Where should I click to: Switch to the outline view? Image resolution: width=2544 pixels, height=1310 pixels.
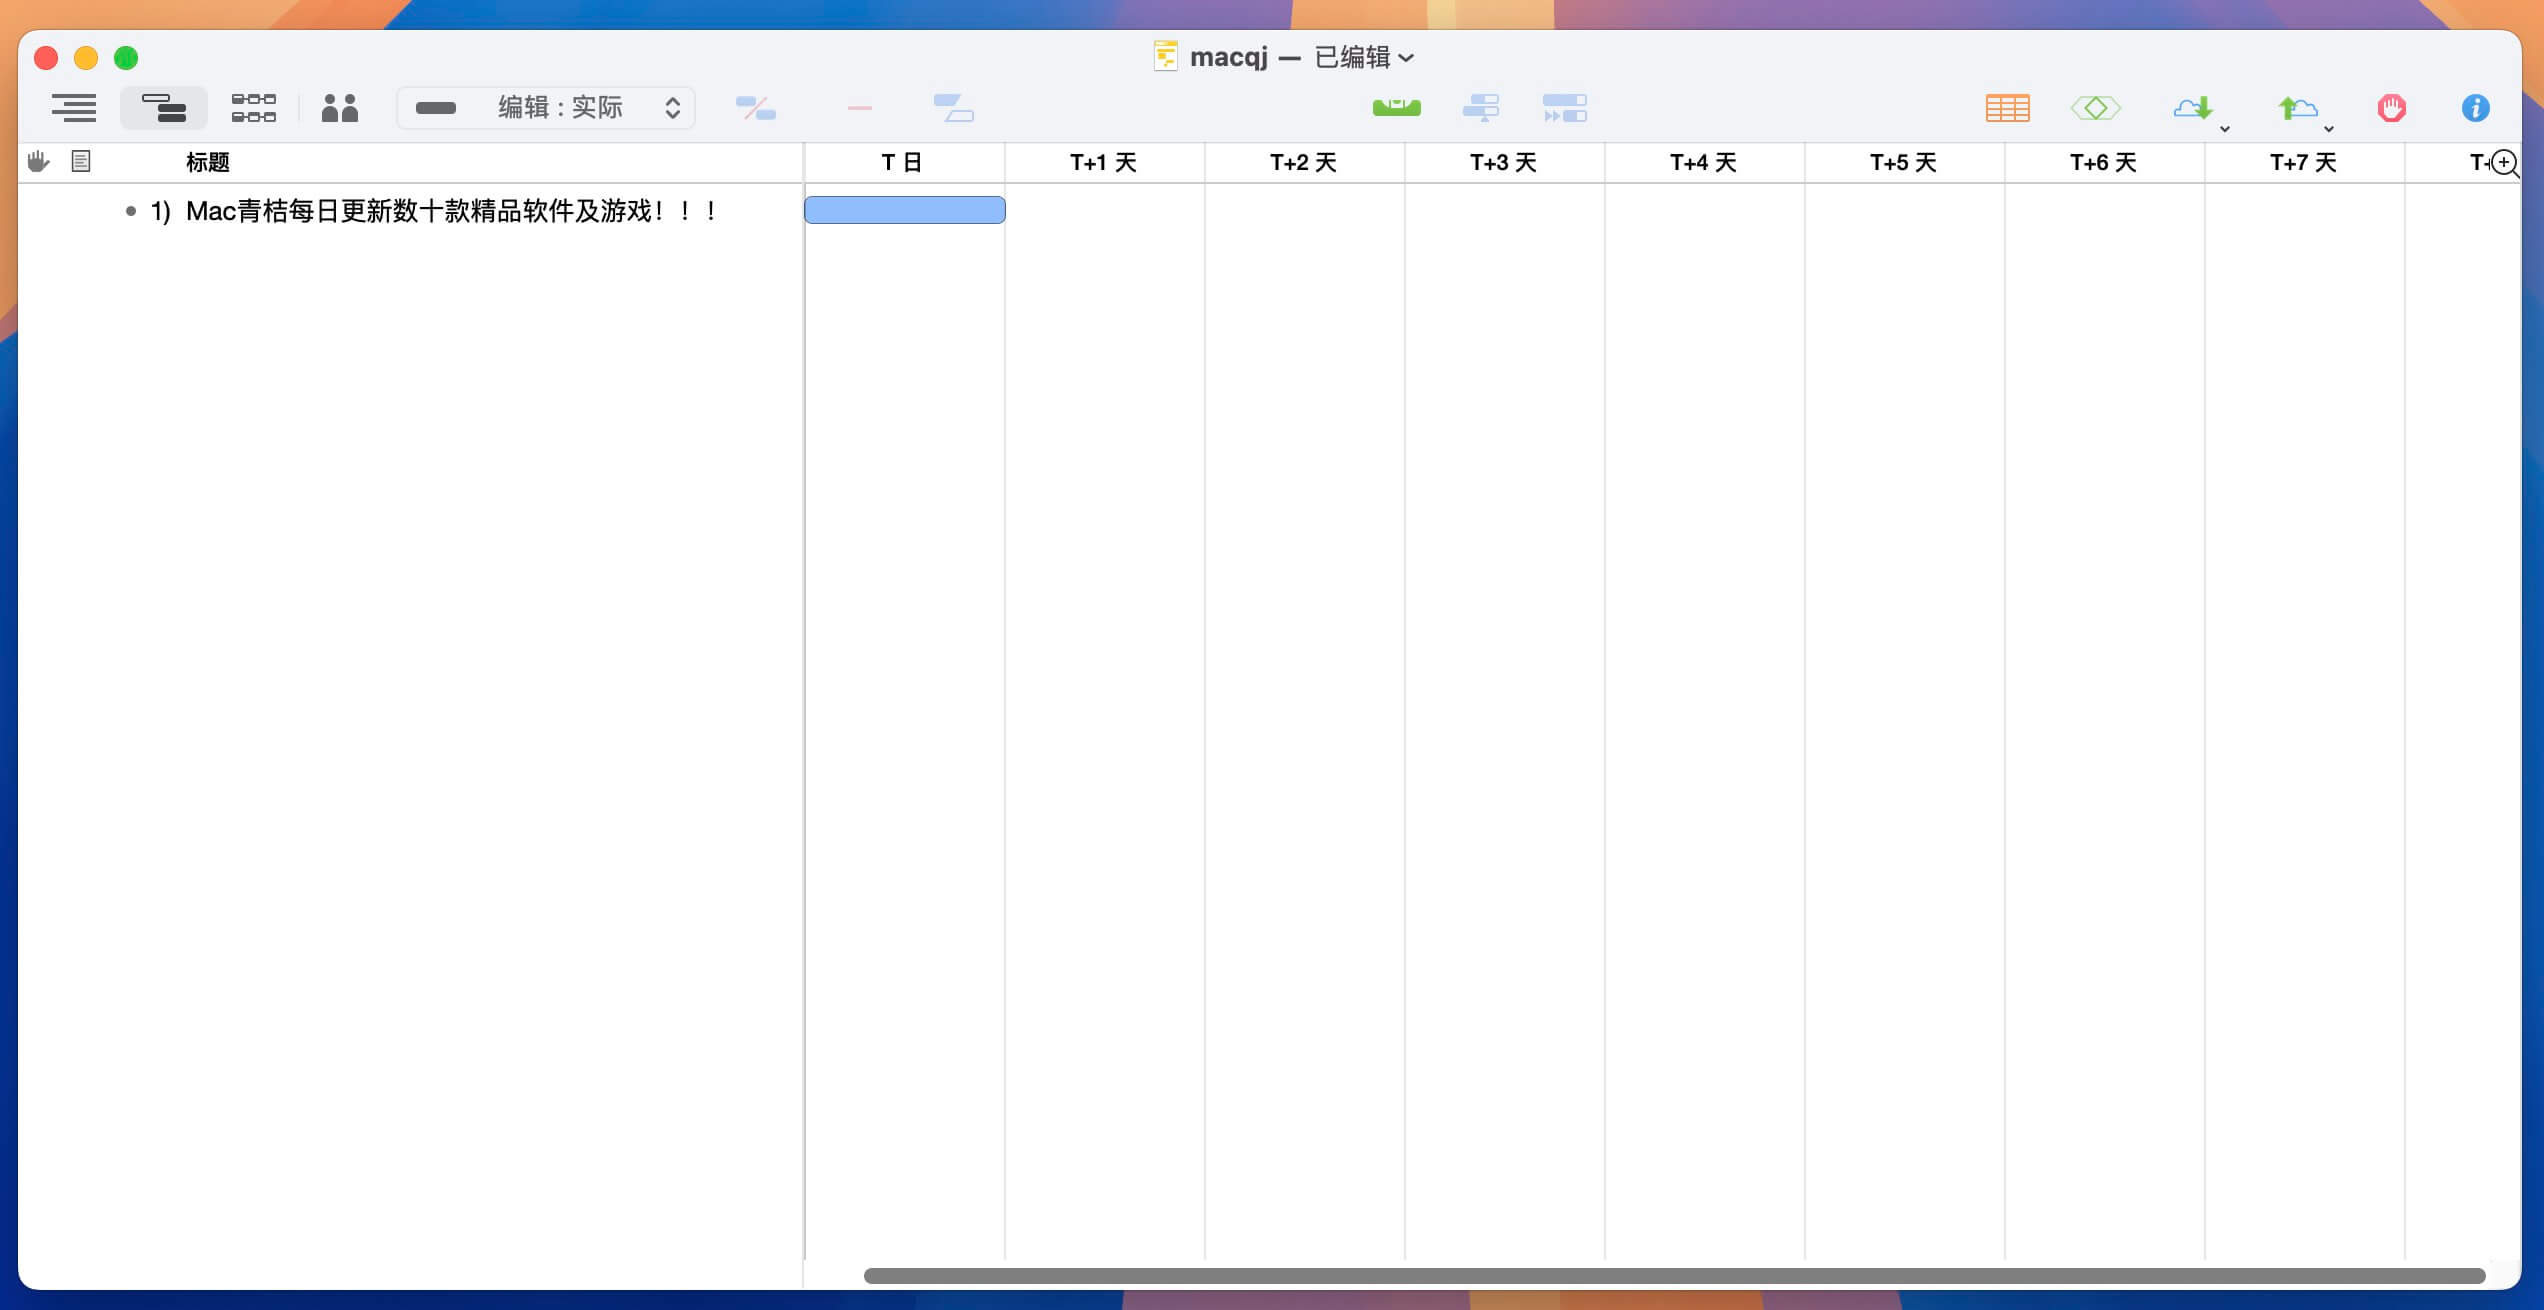pyautogui.click(x=74, y=107)
